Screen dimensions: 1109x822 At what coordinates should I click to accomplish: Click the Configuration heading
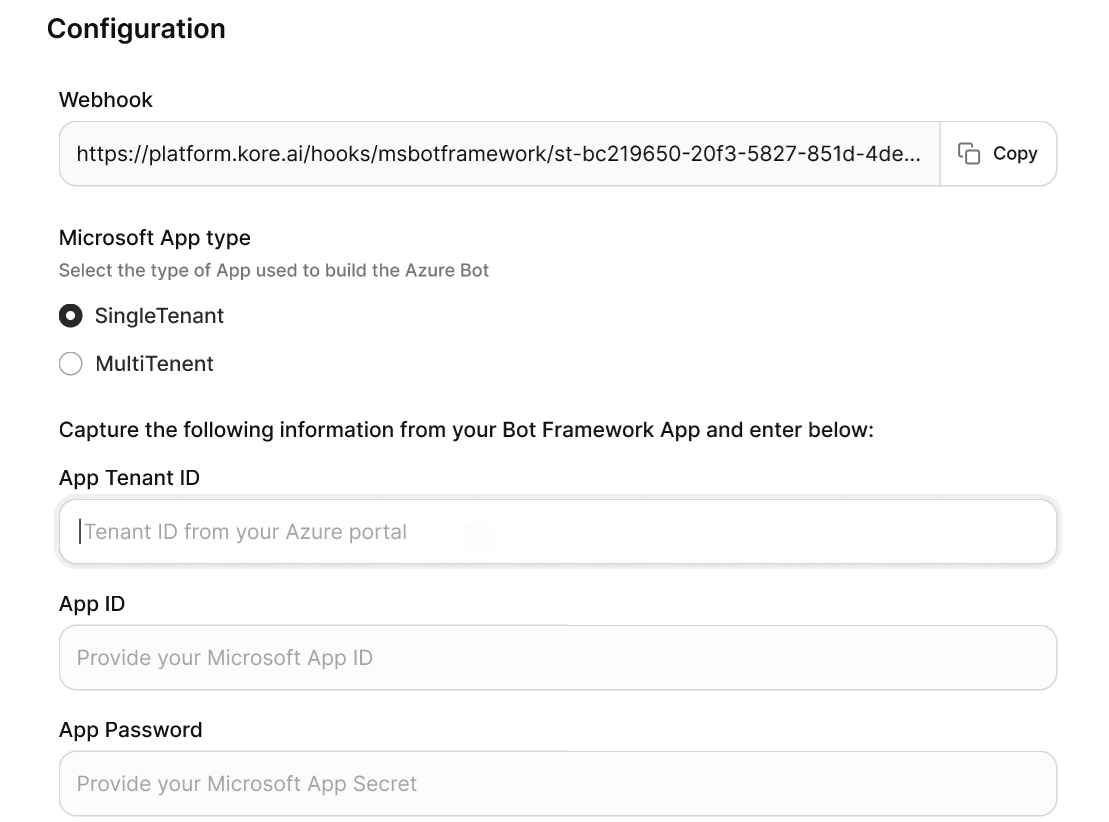137,29
